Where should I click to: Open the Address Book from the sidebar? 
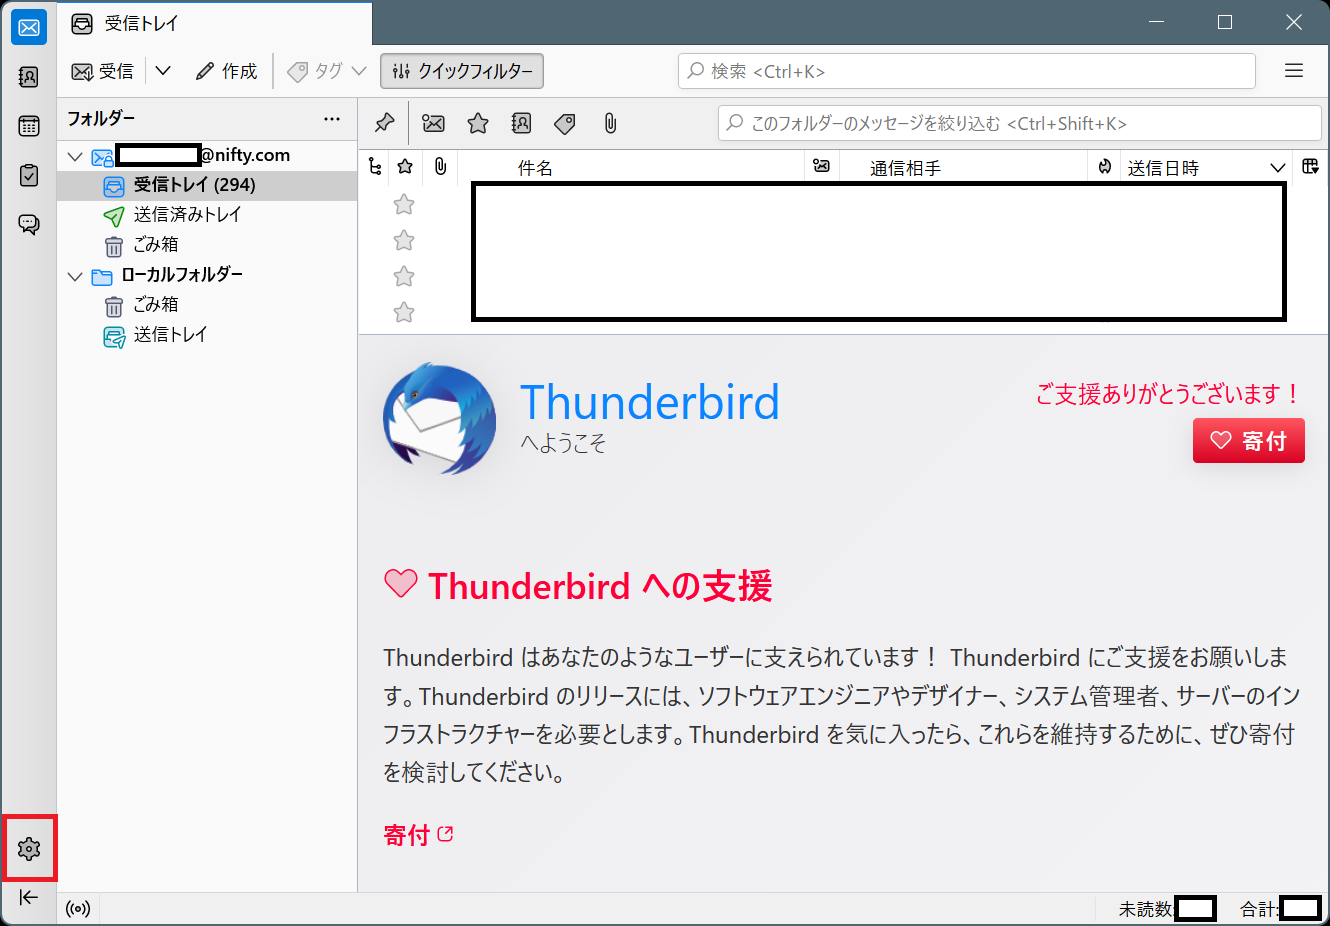[29, 77]
